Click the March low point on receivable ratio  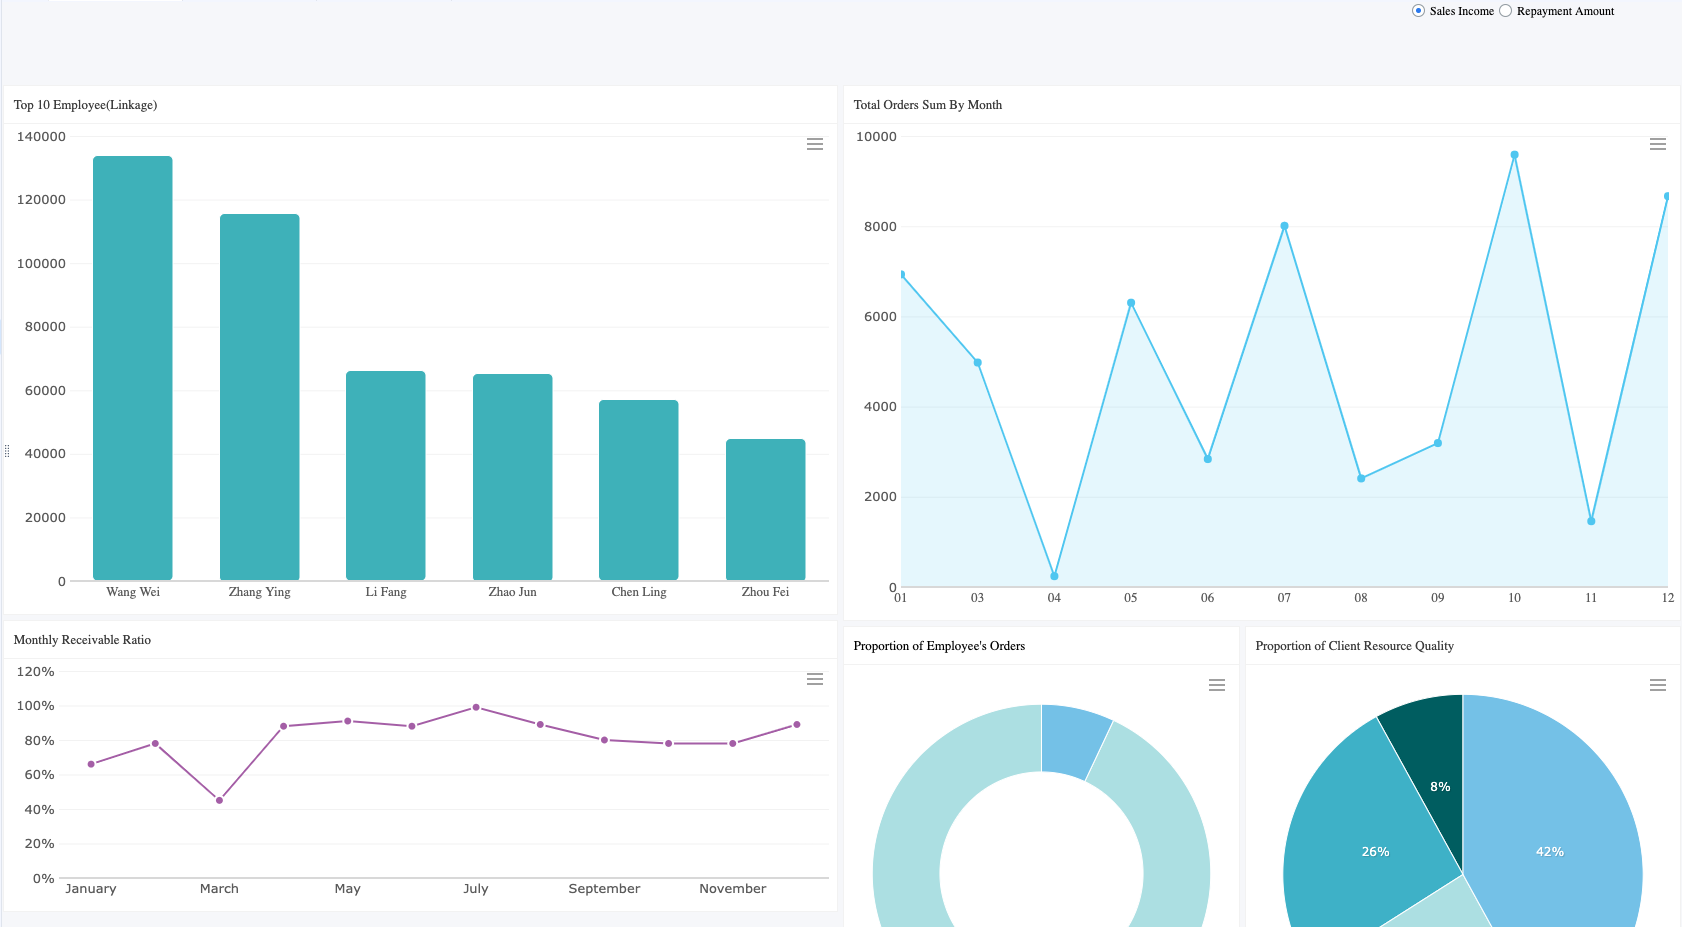click(x=219, y=800)
